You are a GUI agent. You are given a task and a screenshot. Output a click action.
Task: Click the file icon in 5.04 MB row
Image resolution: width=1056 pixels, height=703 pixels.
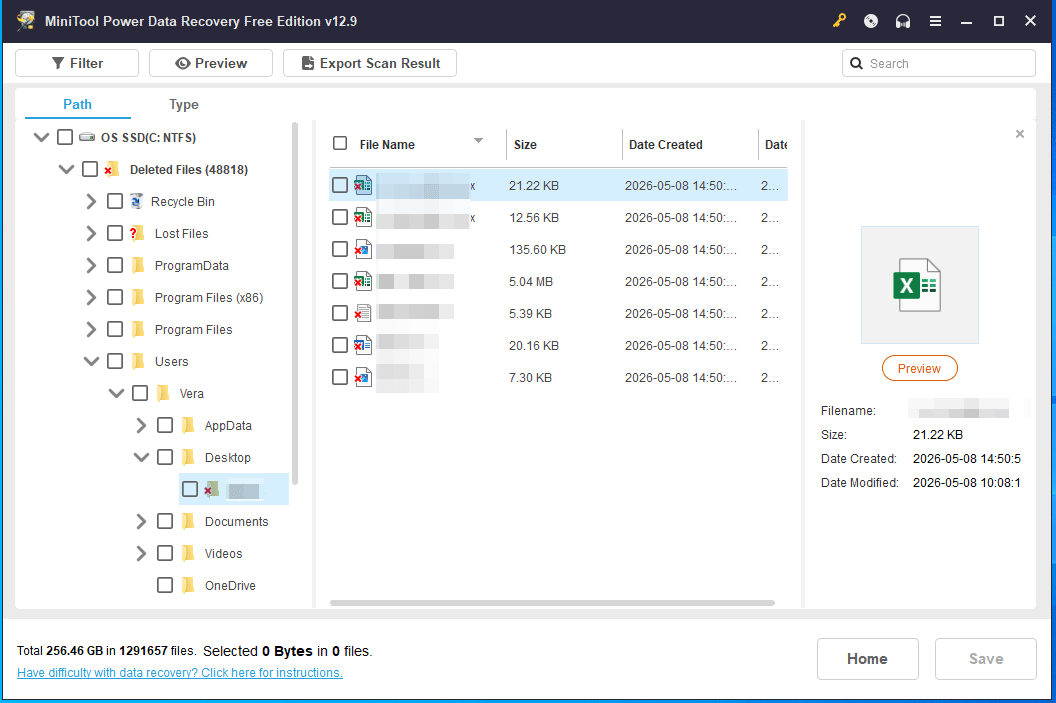[363, 281]
